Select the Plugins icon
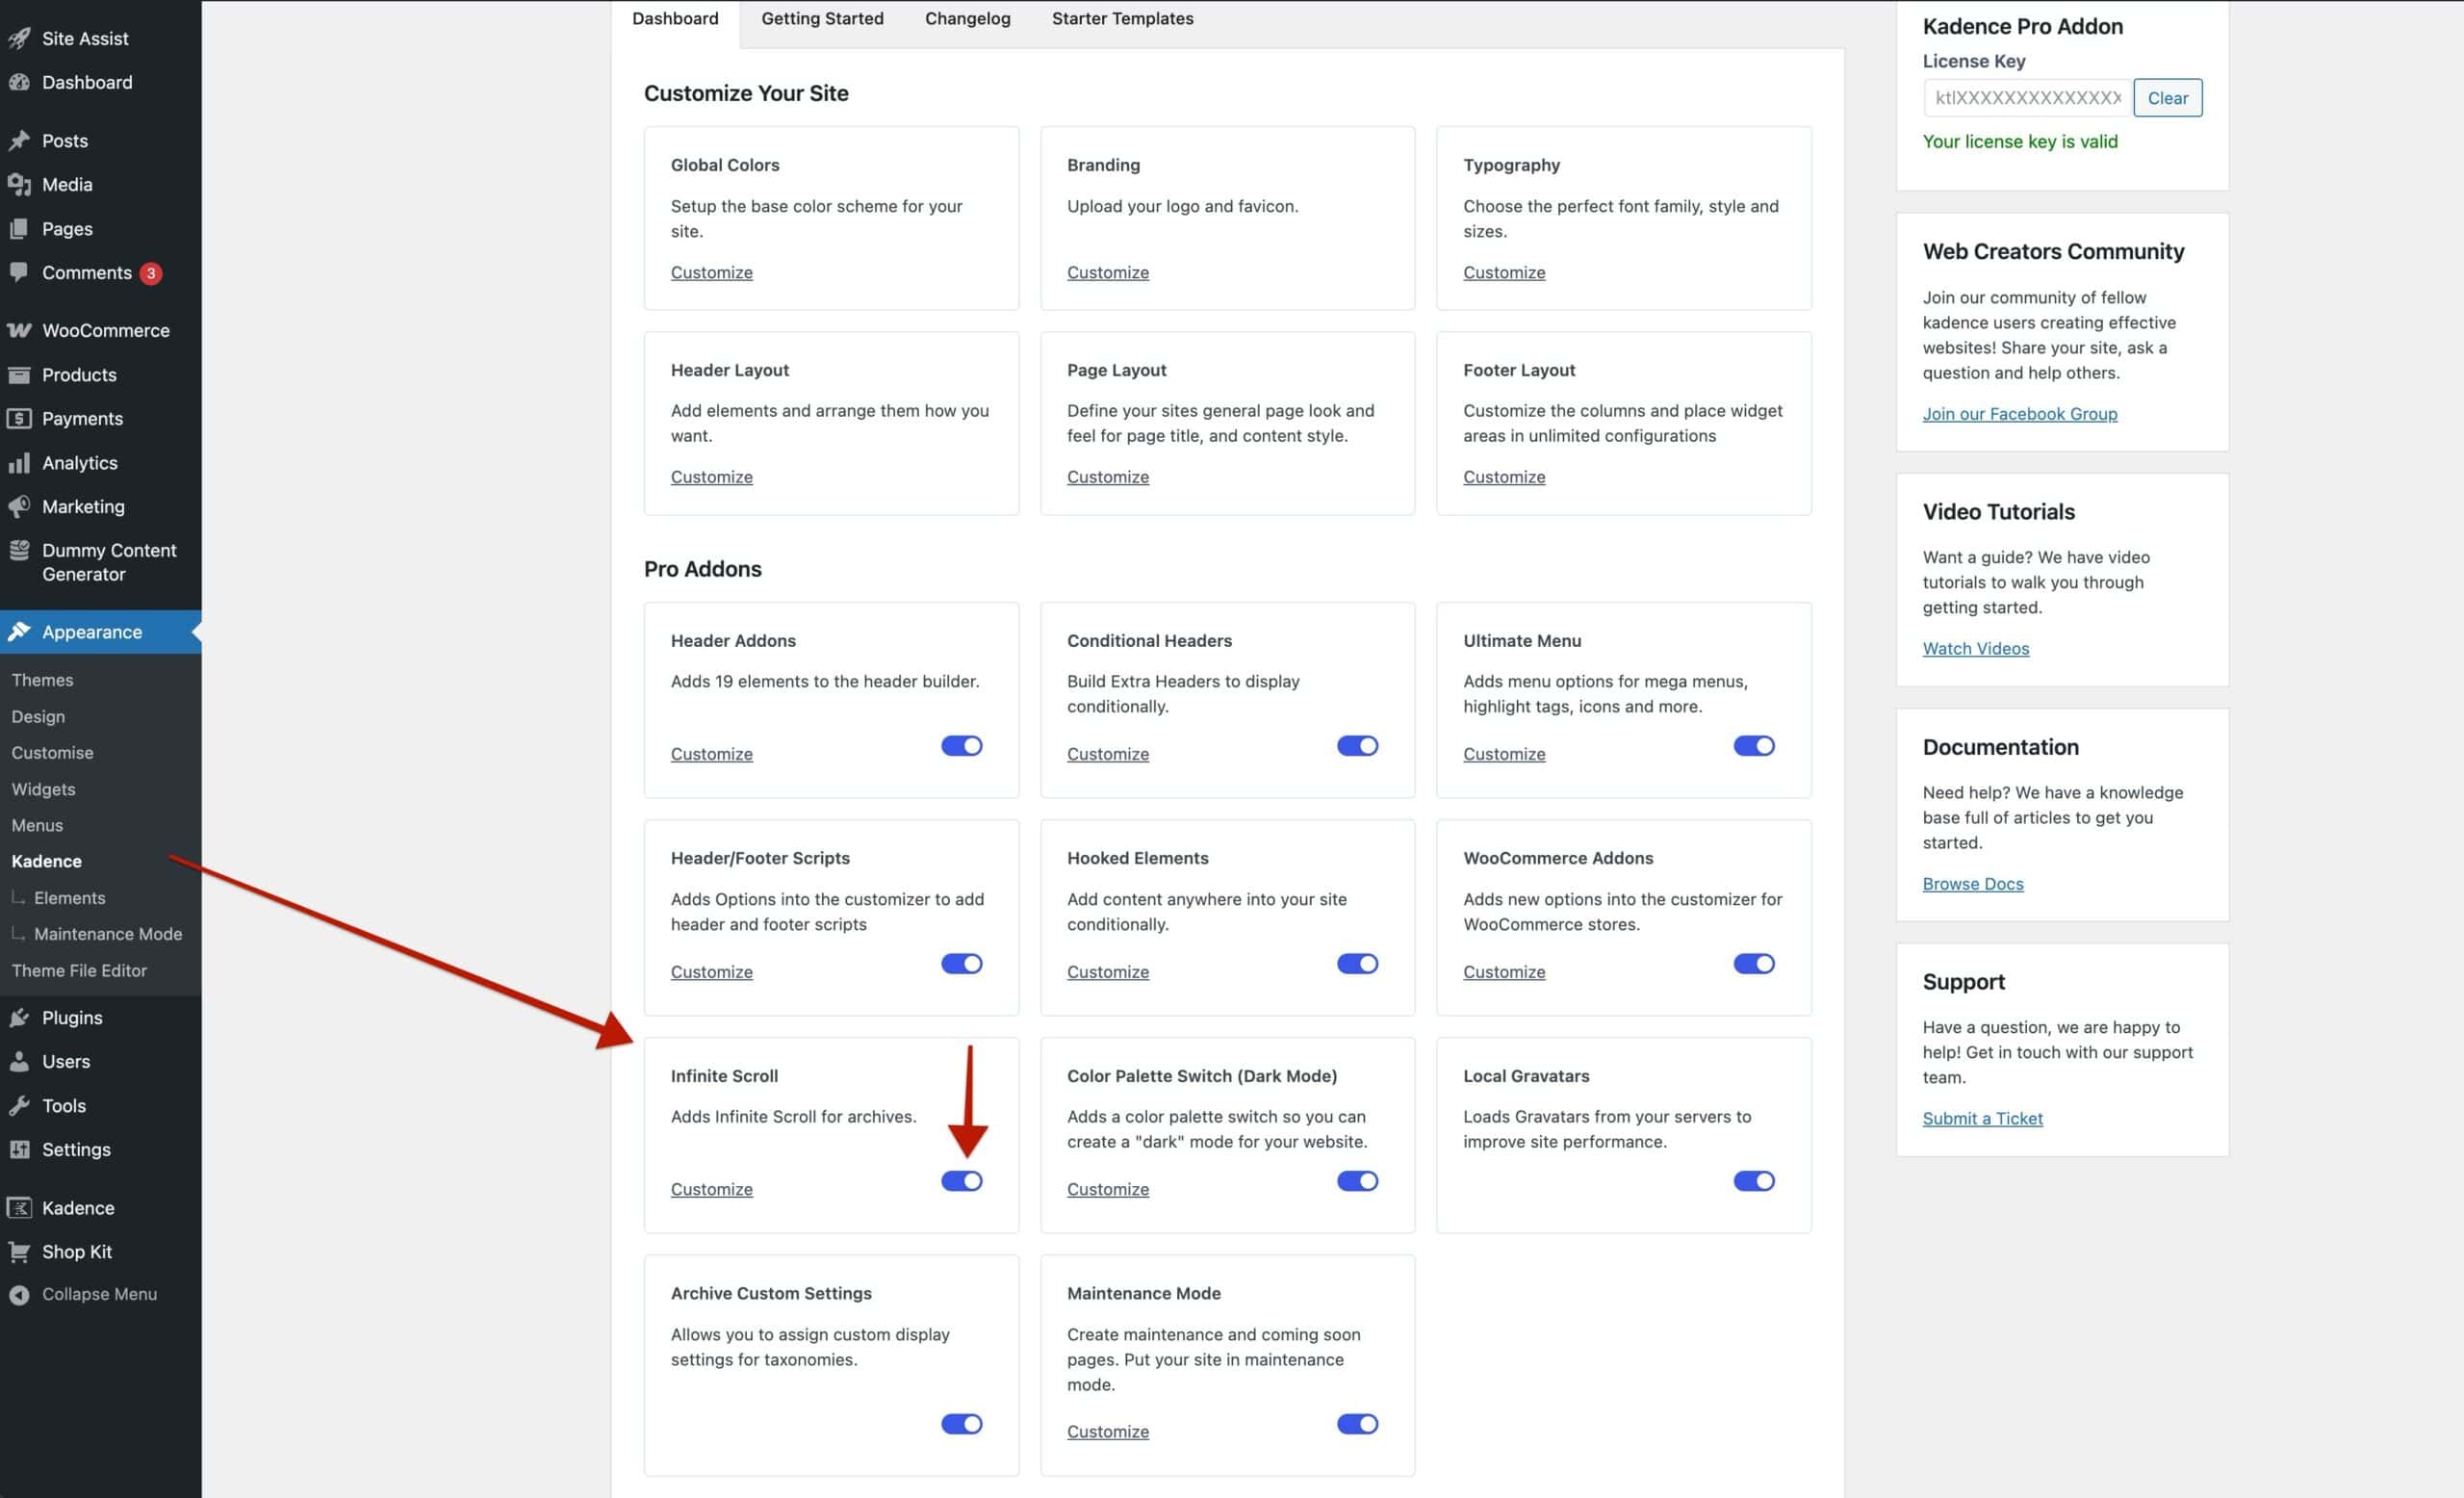The image size is (2464, 1498). point(20,1017)
